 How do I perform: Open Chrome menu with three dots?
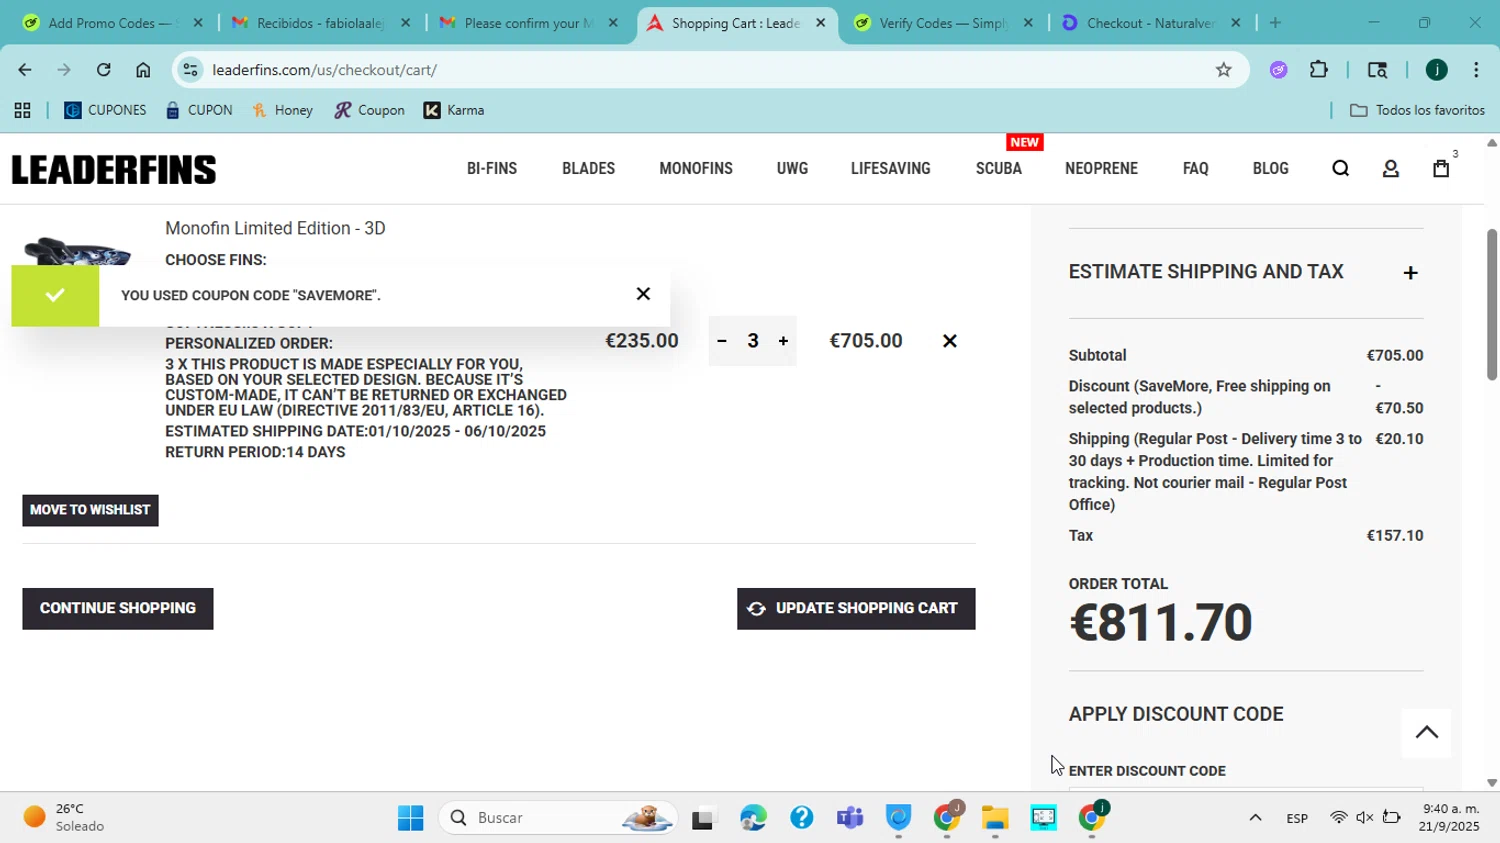(1476, 70)
